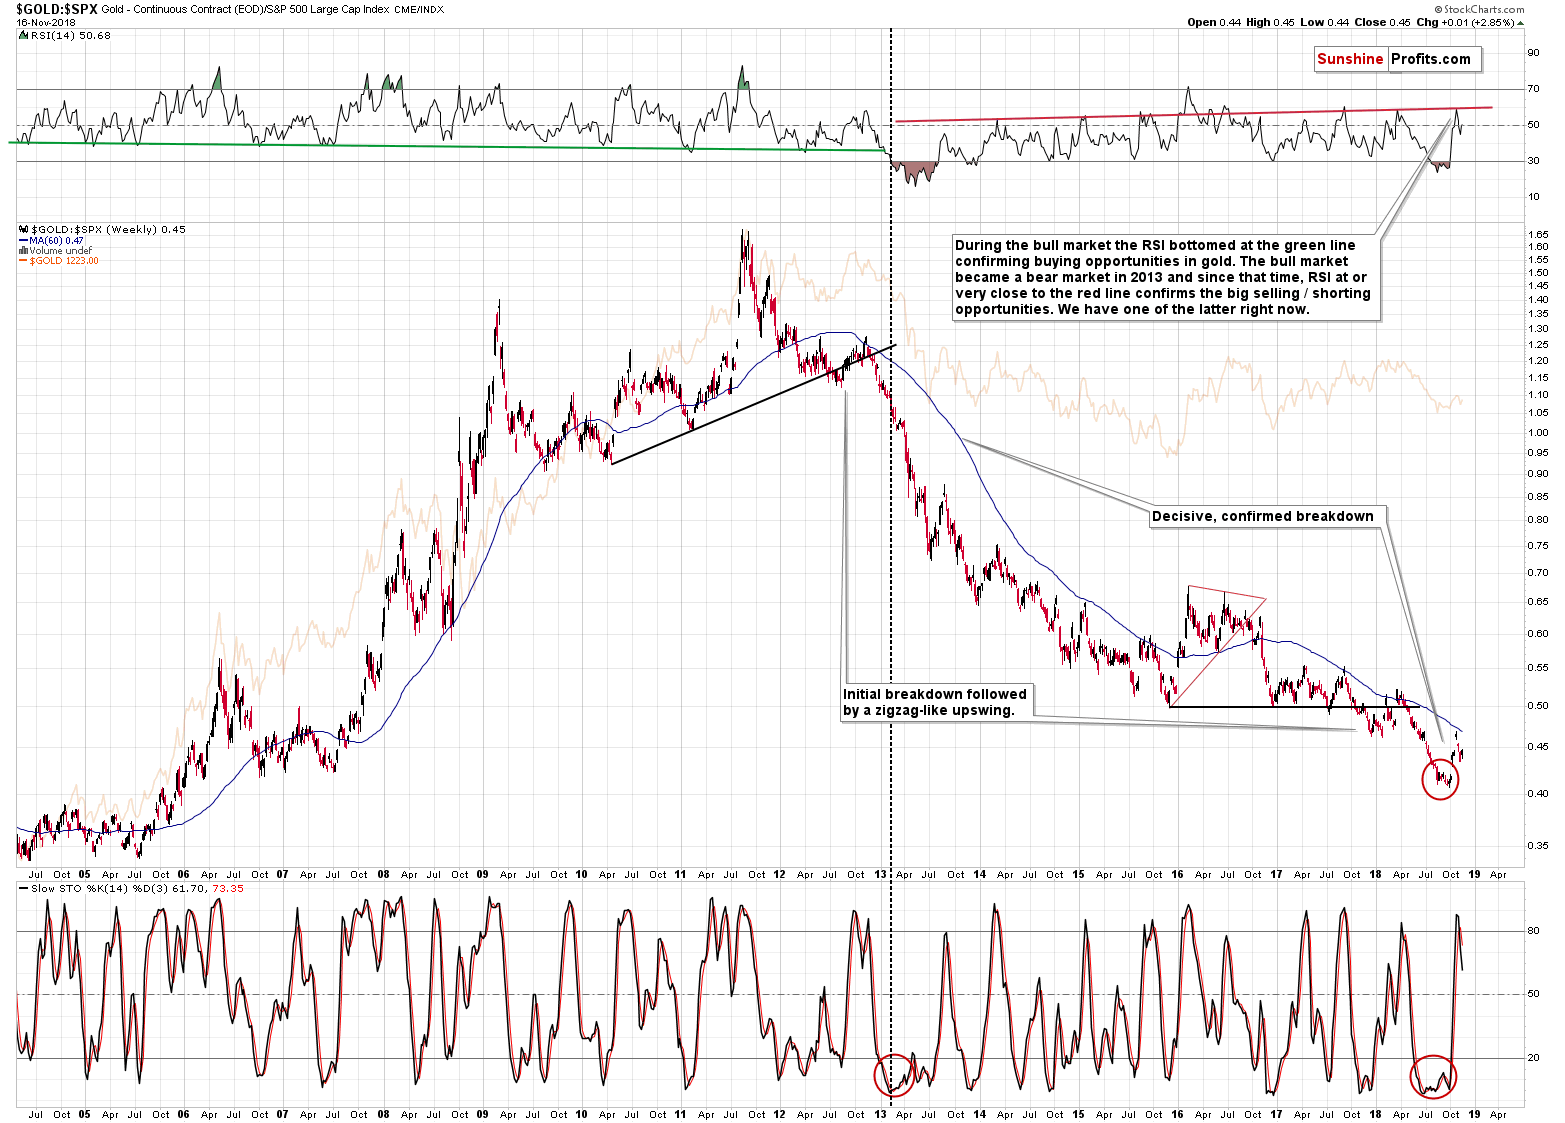Viewport: 1565px width, 1123px height.
Task: Click the Low 0.44 value
Action: (1325, 22)
